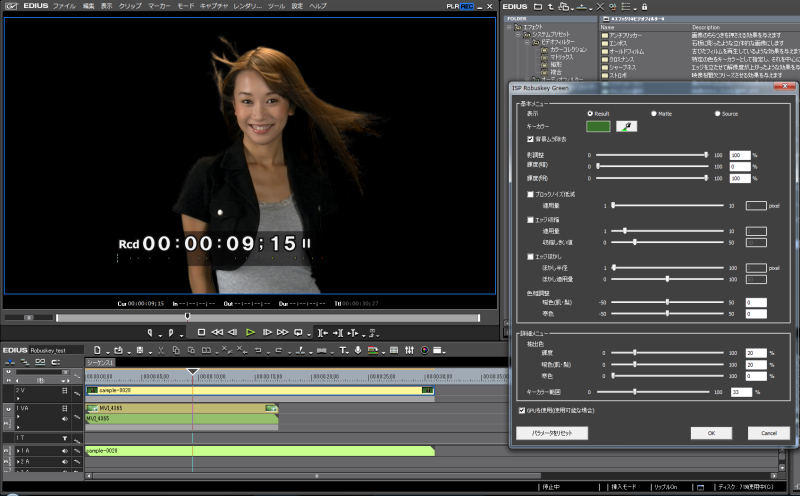Enable the エッジぼかし blur checkbox

tap(530, 256)
